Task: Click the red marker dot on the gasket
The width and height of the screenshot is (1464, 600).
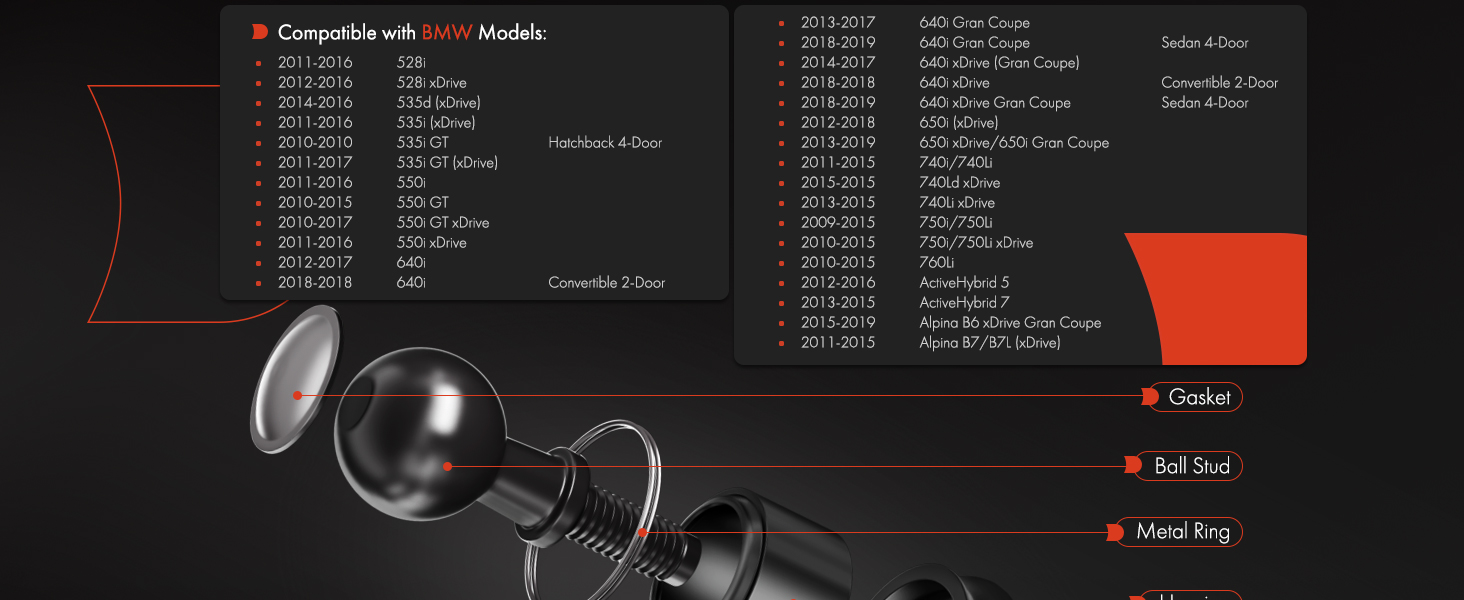Action: click(297, 395)
